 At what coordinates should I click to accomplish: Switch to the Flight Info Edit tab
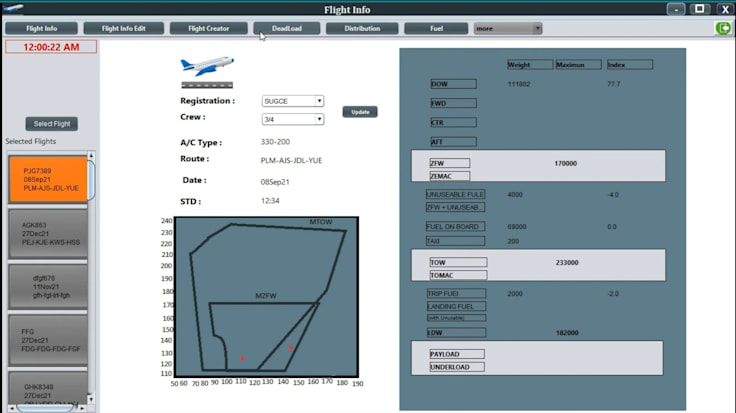(x=120, y=28)
